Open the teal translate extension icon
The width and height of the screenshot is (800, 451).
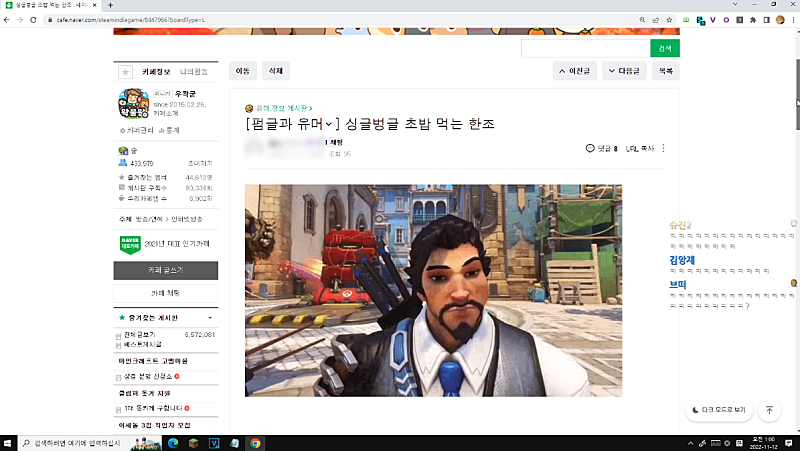click(x=701, y=20)
